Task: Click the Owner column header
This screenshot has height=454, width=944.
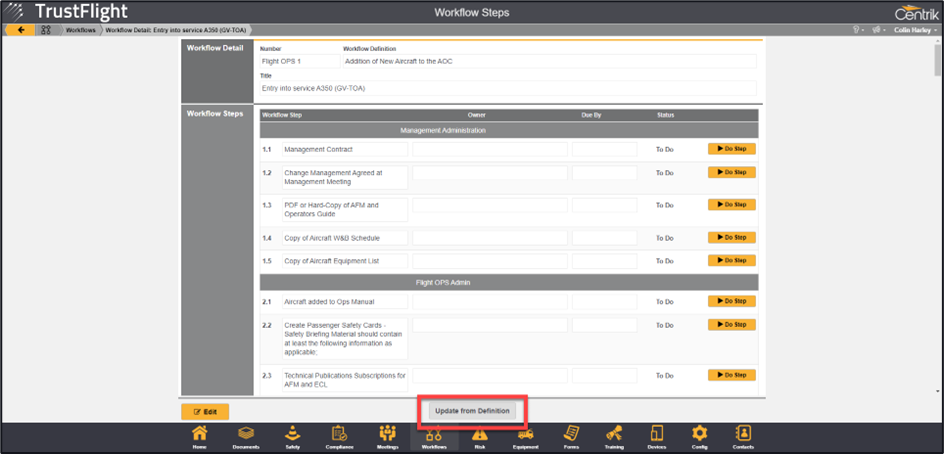Action: (476, 115)
